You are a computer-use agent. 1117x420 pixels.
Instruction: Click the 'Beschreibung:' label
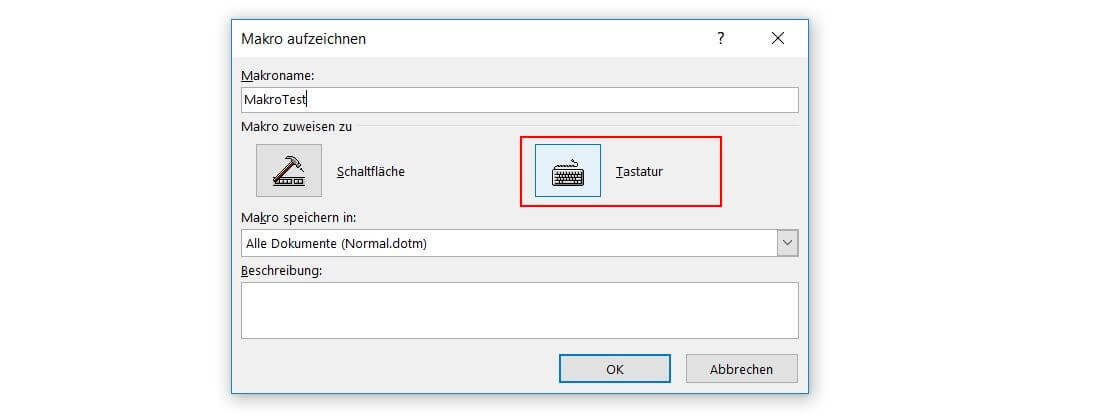coord(282,271)
